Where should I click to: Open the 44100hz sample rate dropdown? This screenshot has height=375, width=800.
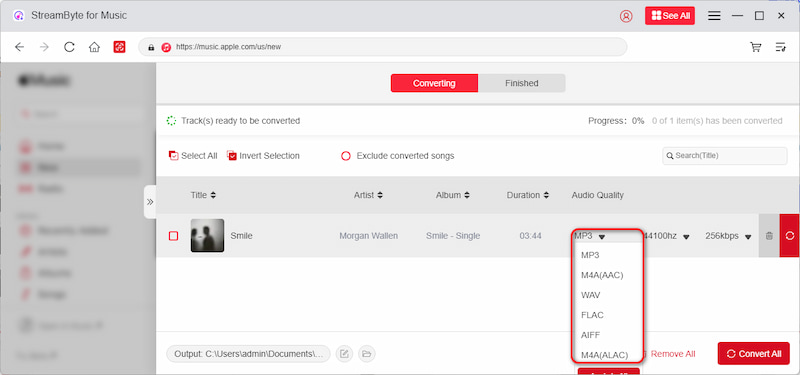pos(667,236)
